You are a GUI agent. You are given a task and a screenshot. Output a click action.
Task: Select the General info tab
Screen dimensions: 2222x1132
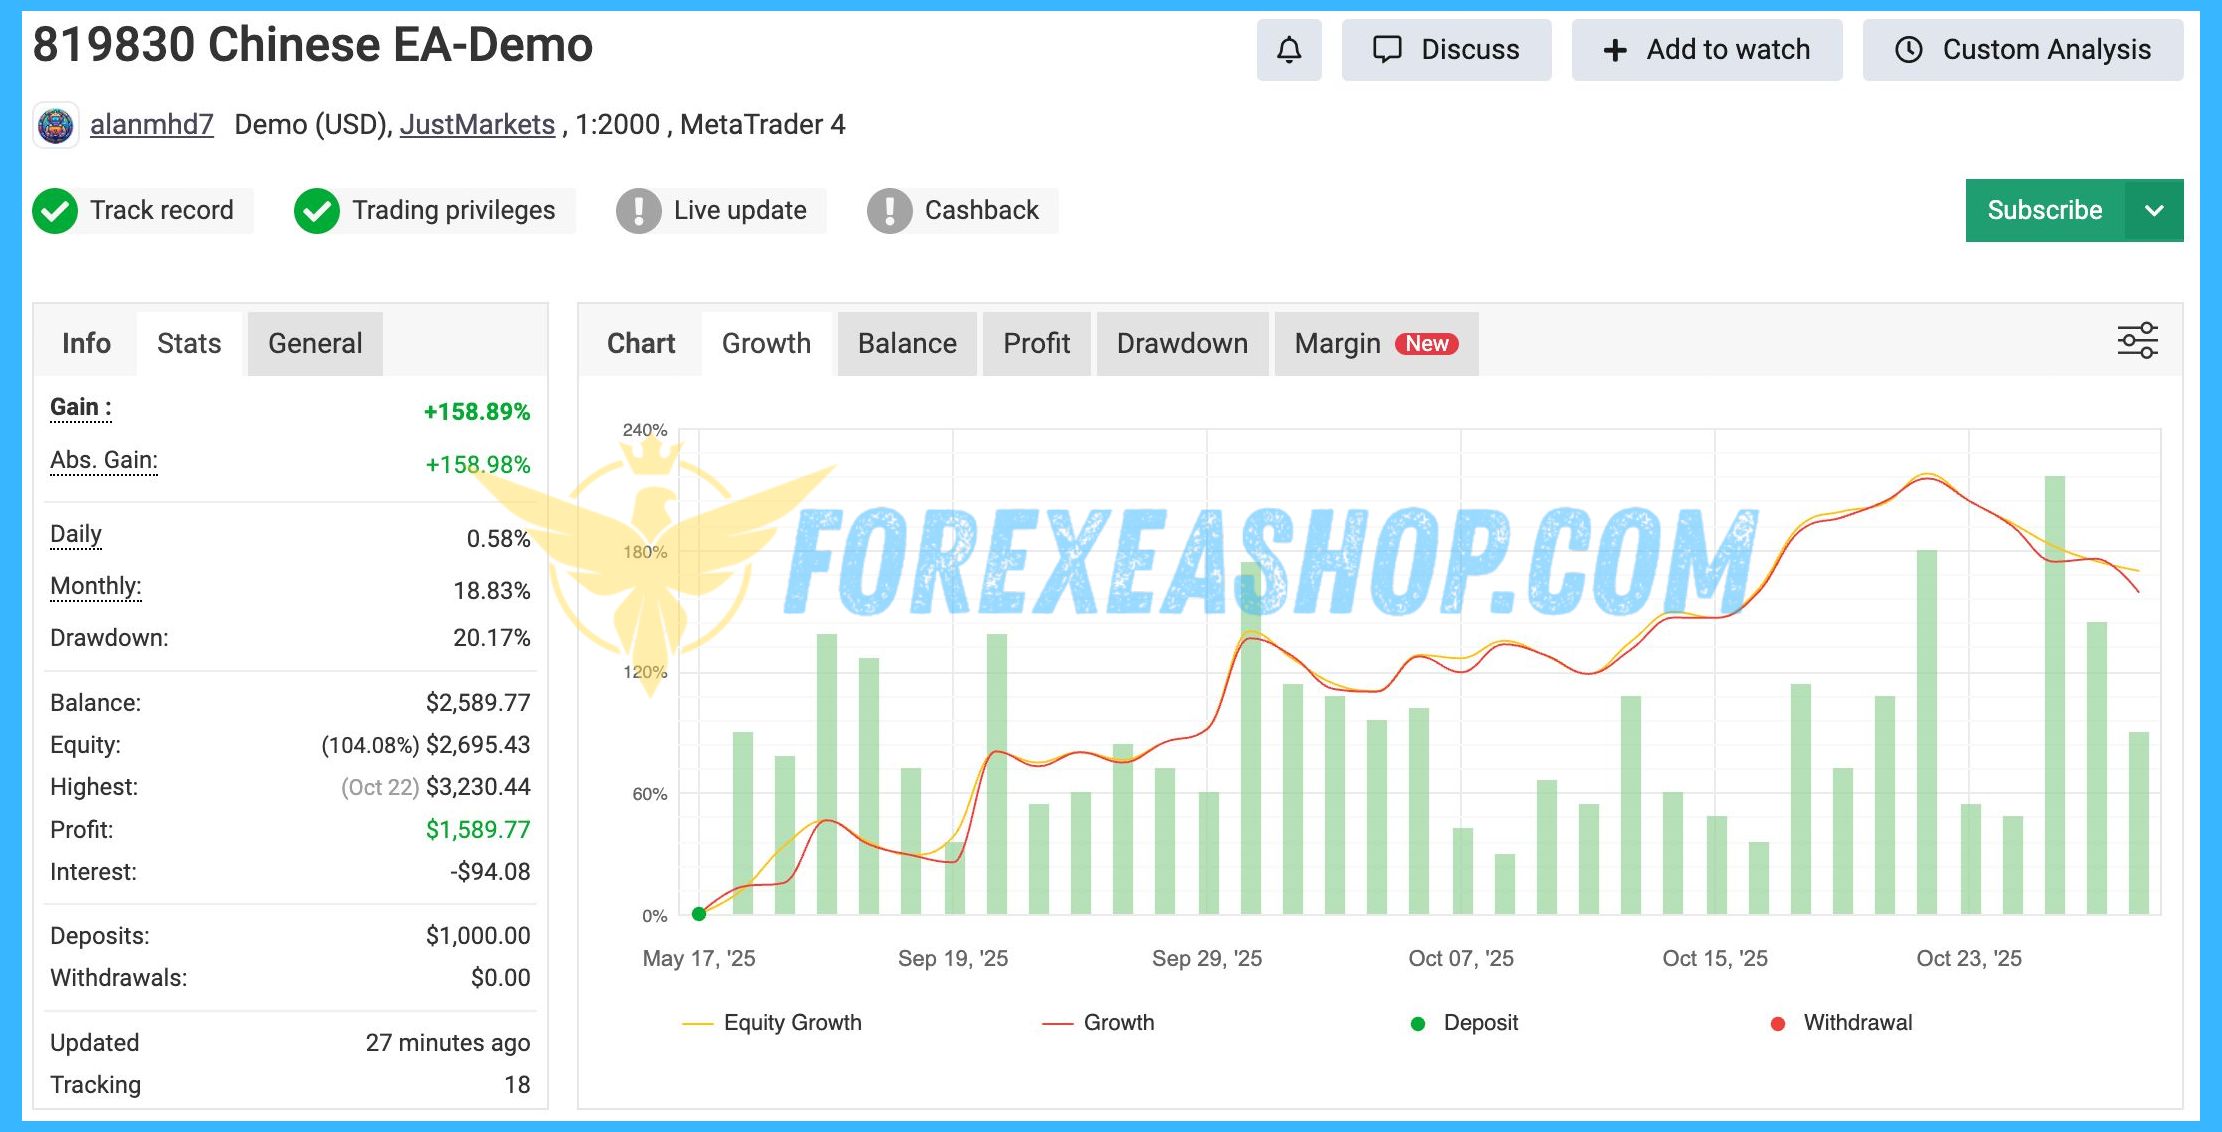[315, 344]
